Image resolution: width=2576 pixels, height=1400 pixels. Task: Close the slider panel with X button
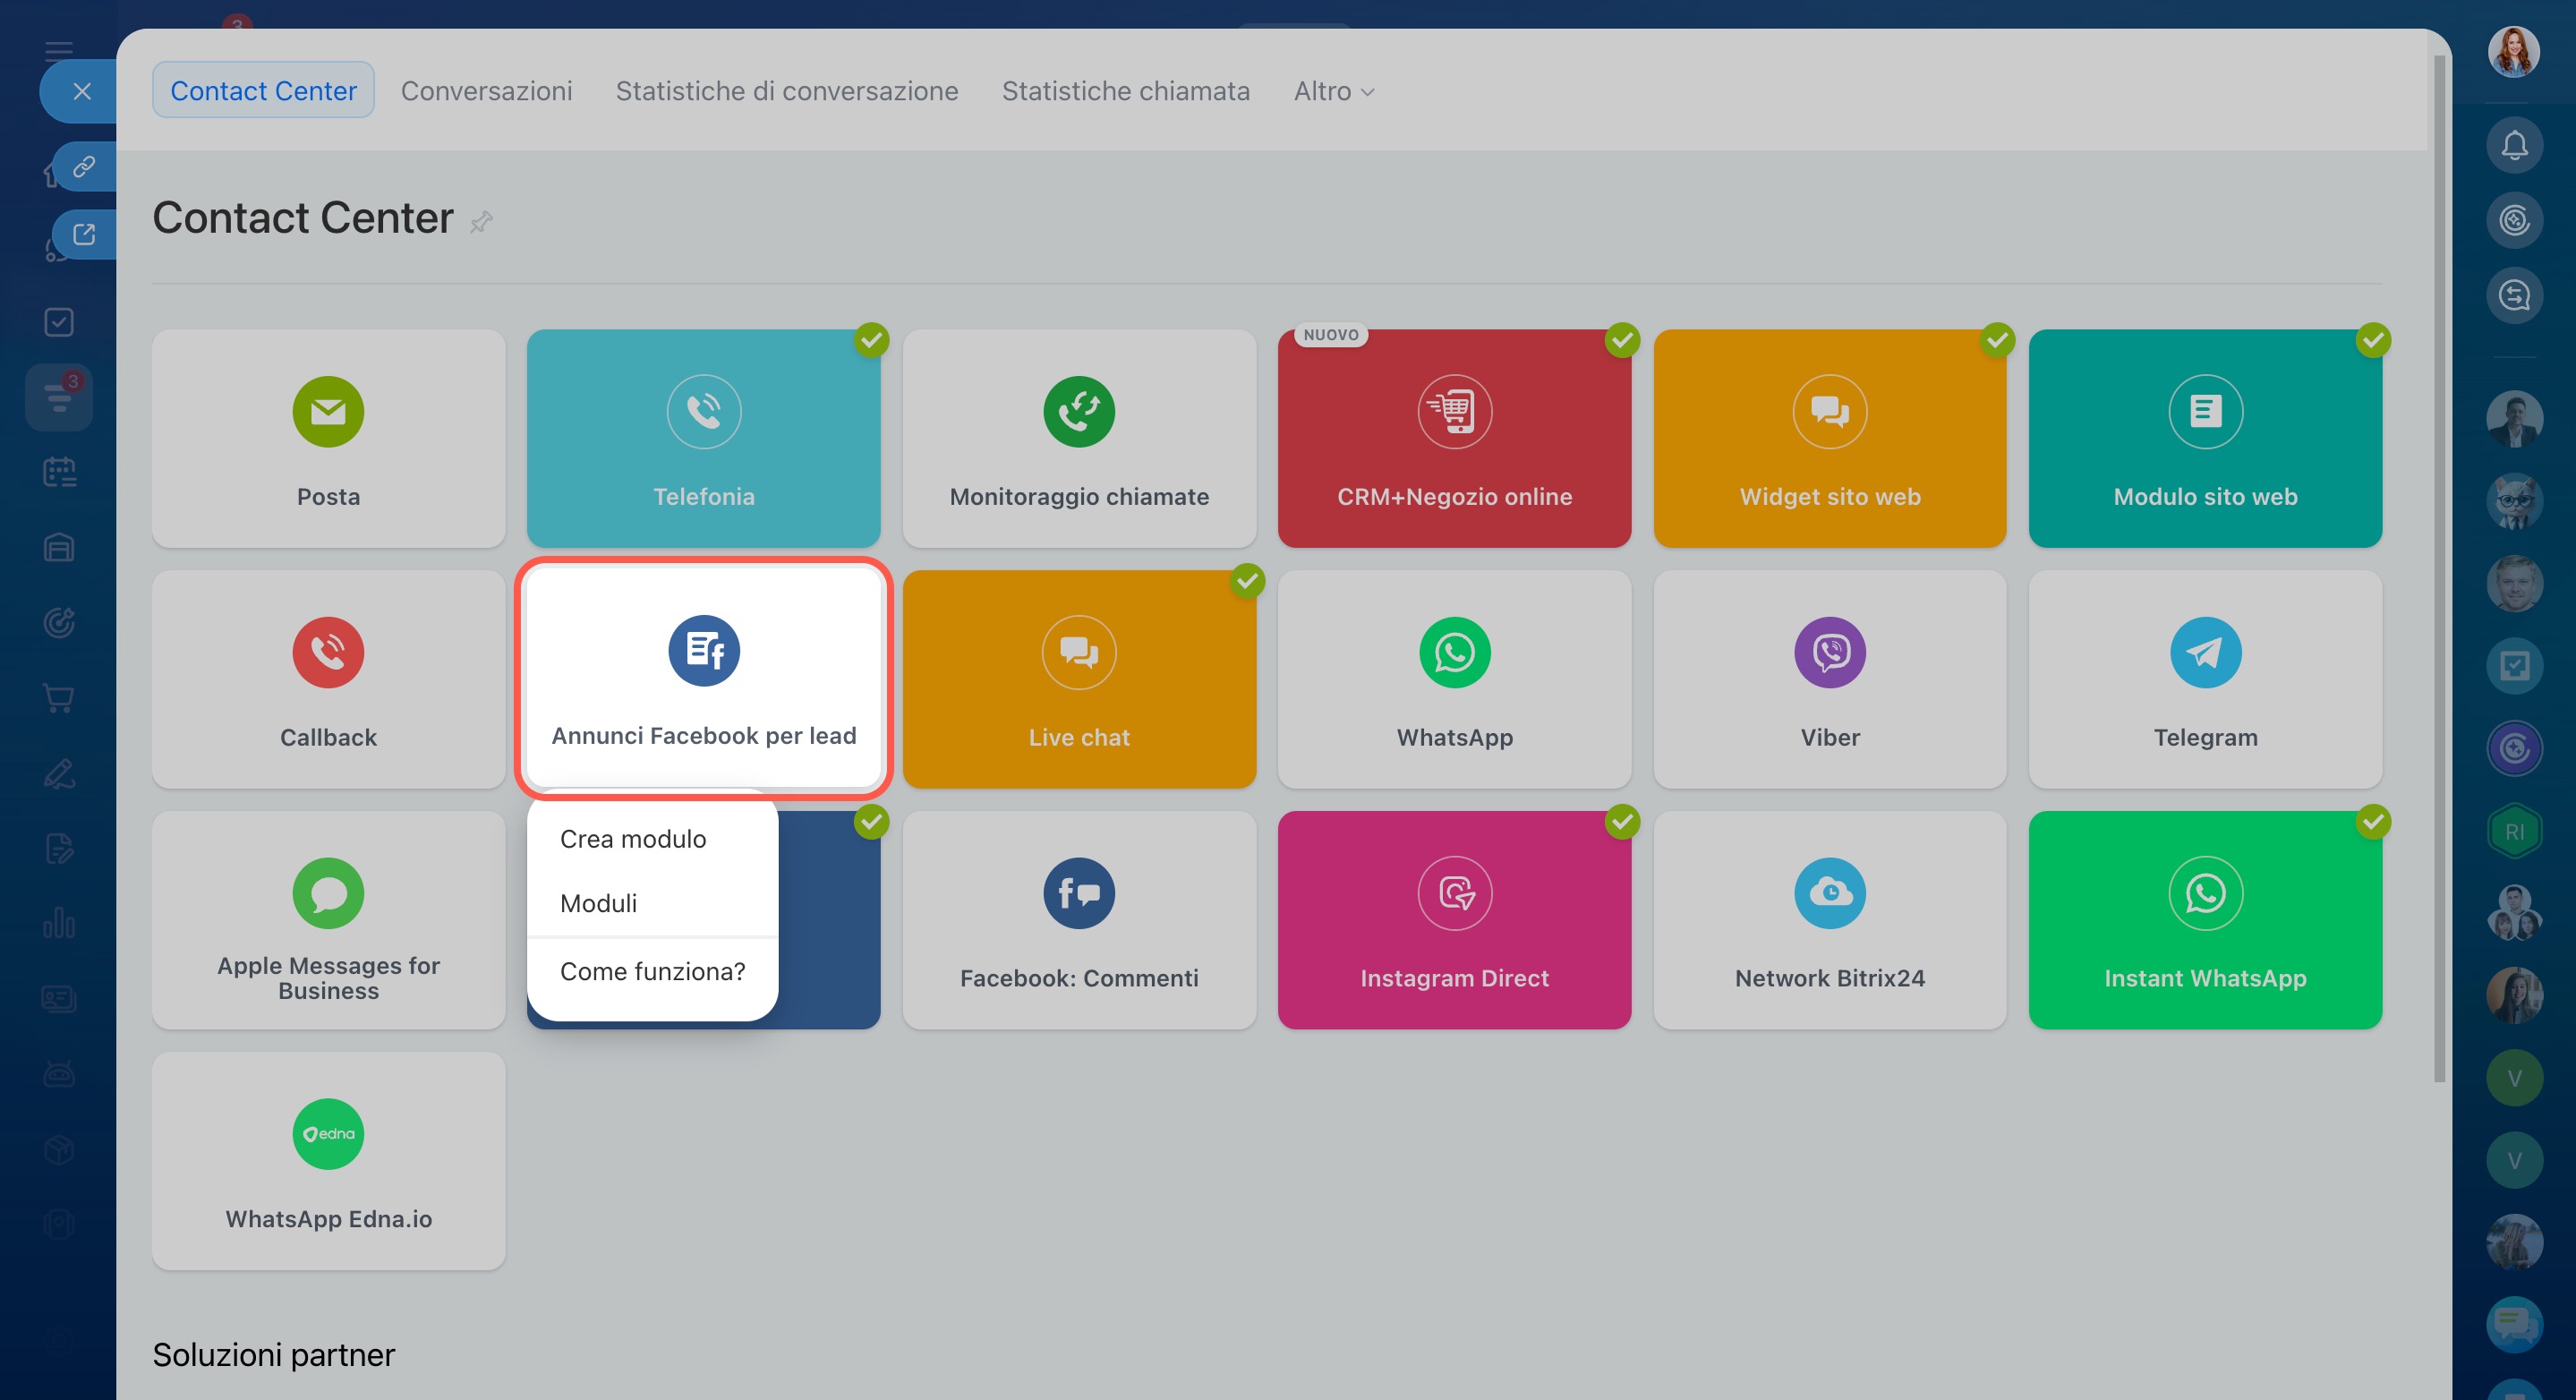point(82,92)
